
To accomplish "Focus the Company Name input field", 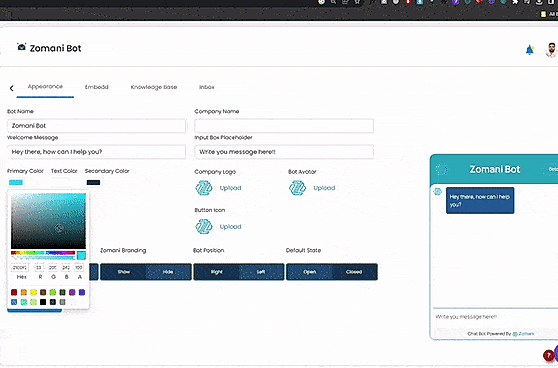I will (x=284, y=126).
